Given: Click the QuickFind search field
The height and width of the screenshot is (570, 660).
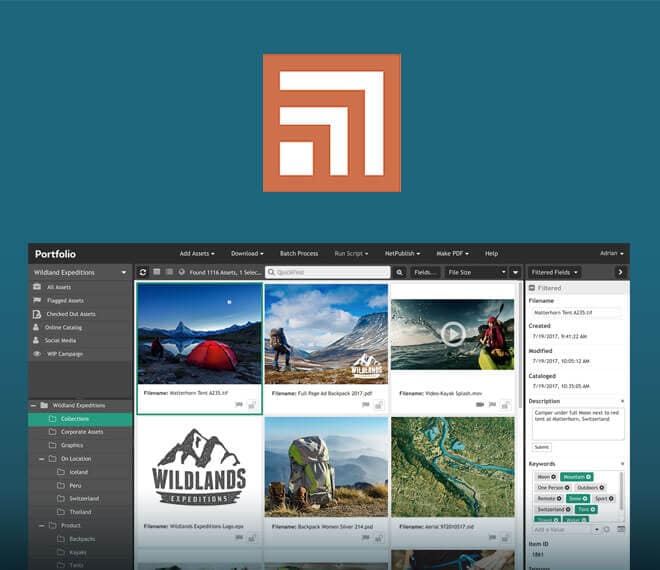Looking at the screenshot, I should click(x=327, y=272).
